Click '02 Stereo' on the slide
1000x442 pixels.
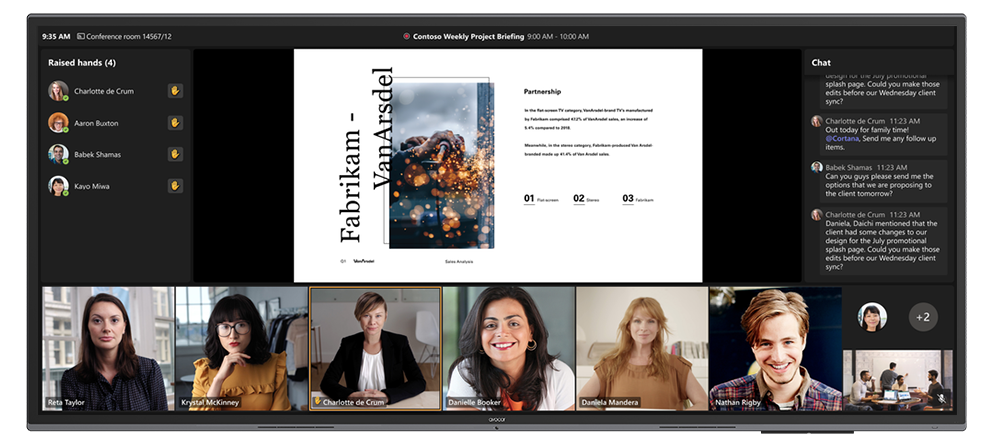586,199
